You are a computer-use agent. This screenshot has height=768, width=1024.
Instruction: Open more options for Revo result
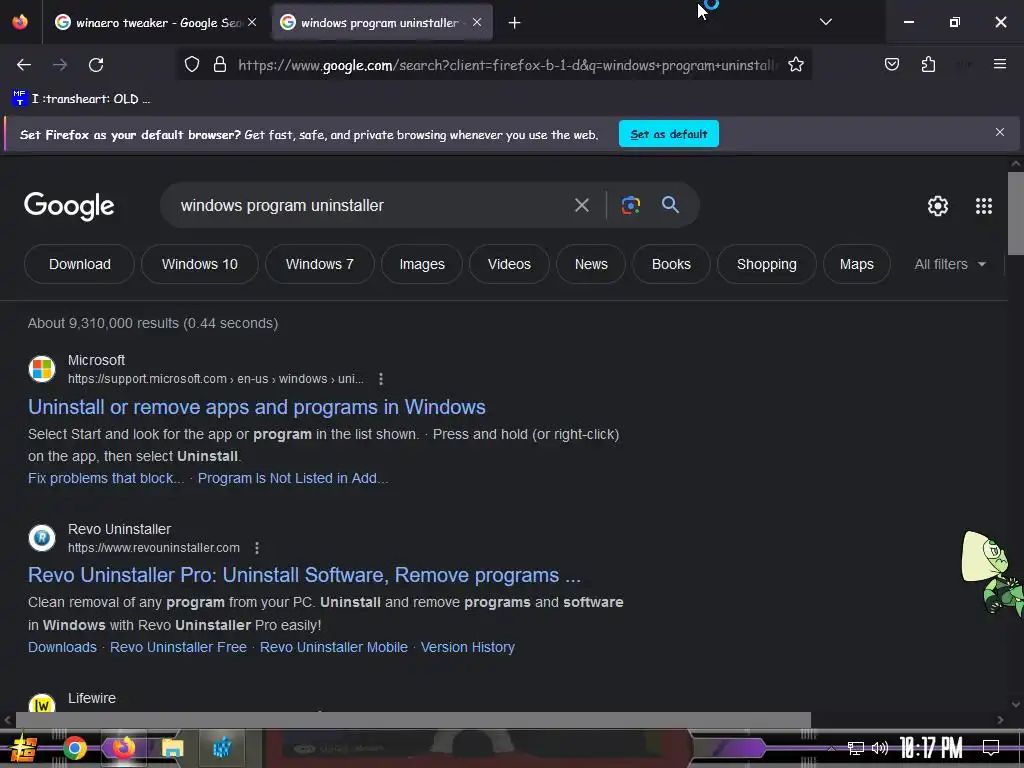click(x=257, y=548)
